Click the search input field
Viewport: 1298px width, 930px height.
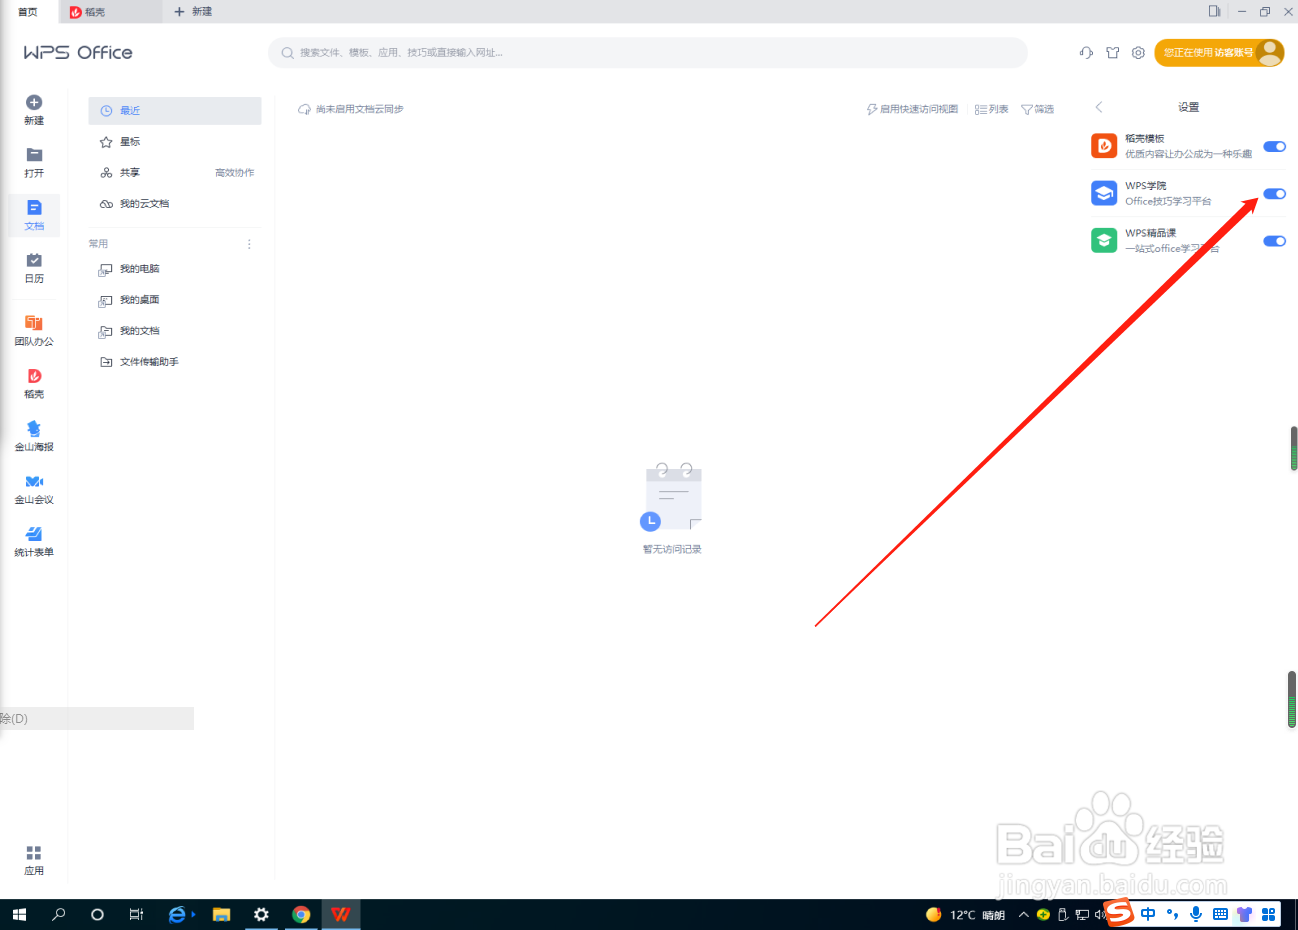pos(648,53)
